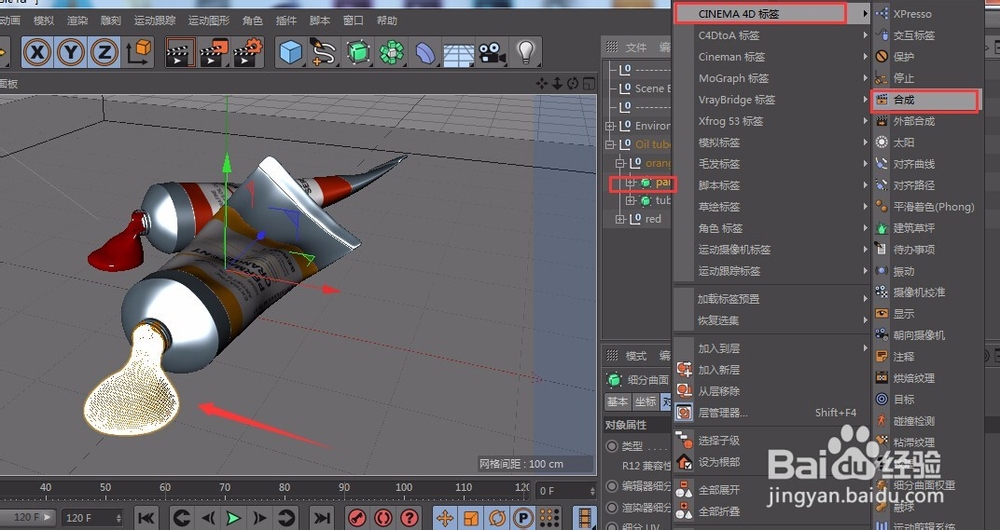This screenshot has height=530, width=1000.
Task: Open the VrayBridge 标签 submenu
Action: coord(772,99)
